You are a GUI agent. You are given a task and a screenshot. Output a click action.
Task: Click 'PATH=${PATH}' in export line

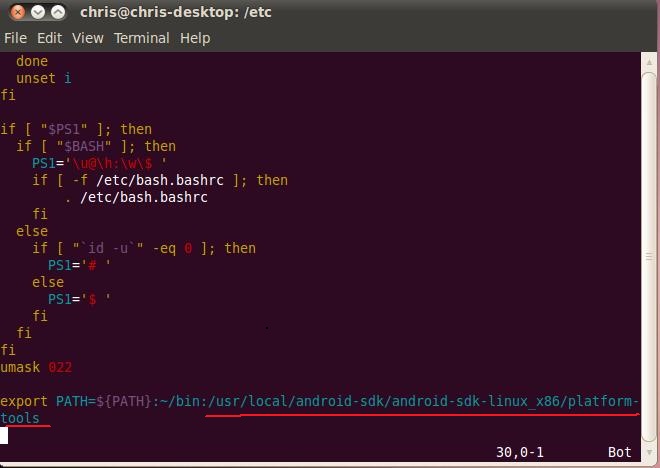104,401
